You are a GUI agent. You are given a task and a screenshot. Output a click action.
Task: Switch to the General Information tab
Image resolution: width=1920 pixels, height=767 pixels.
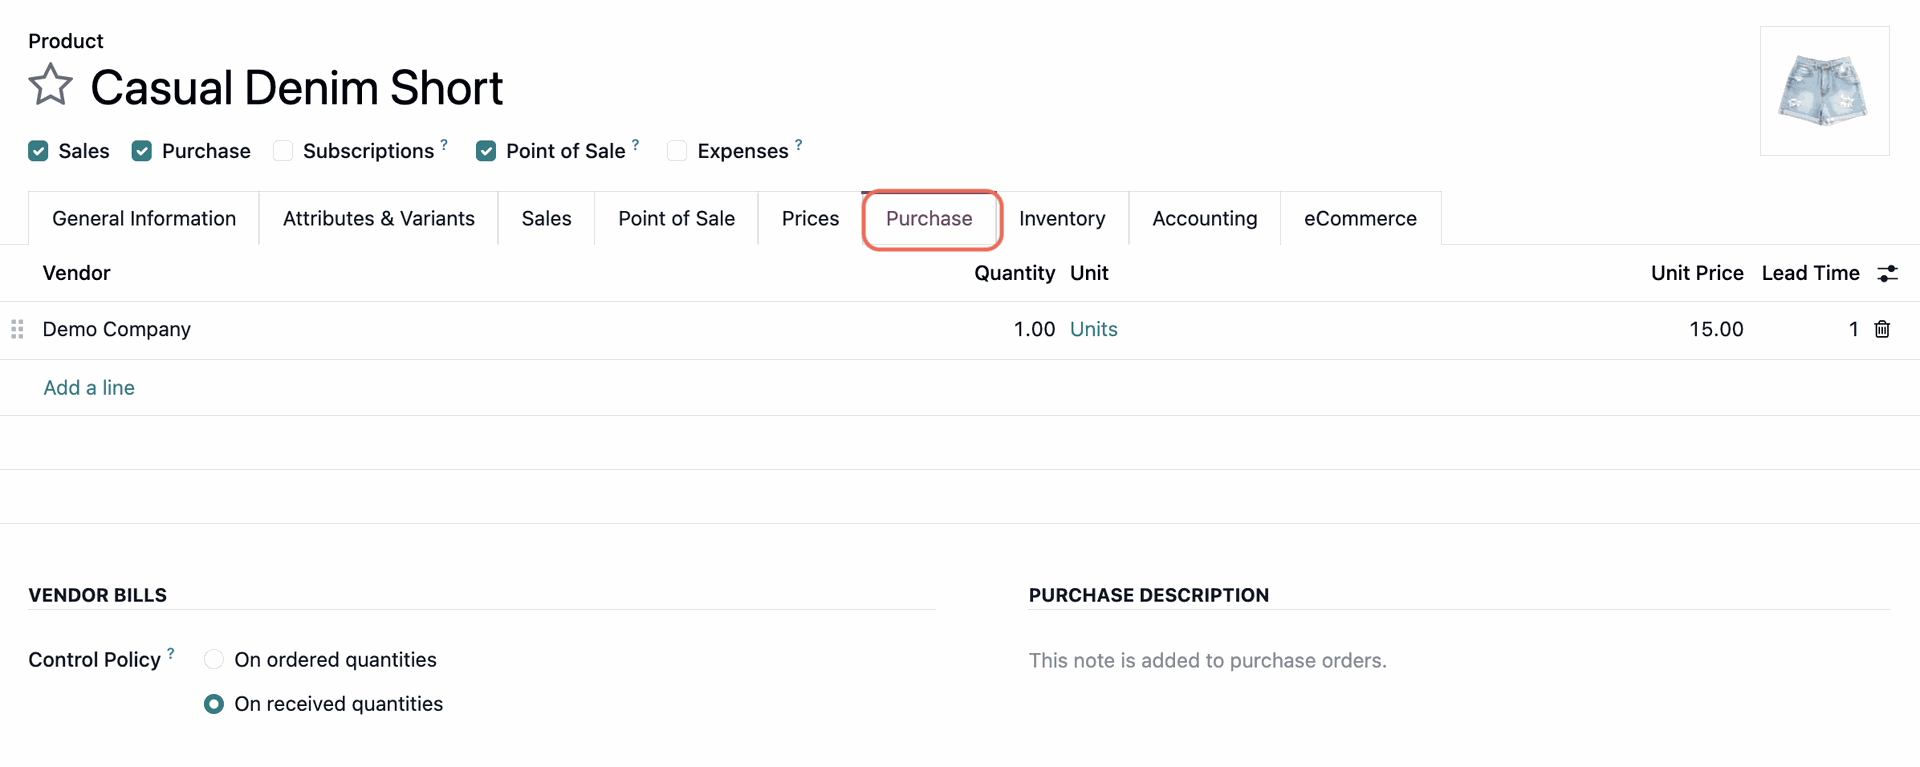(x=144, y=219)
